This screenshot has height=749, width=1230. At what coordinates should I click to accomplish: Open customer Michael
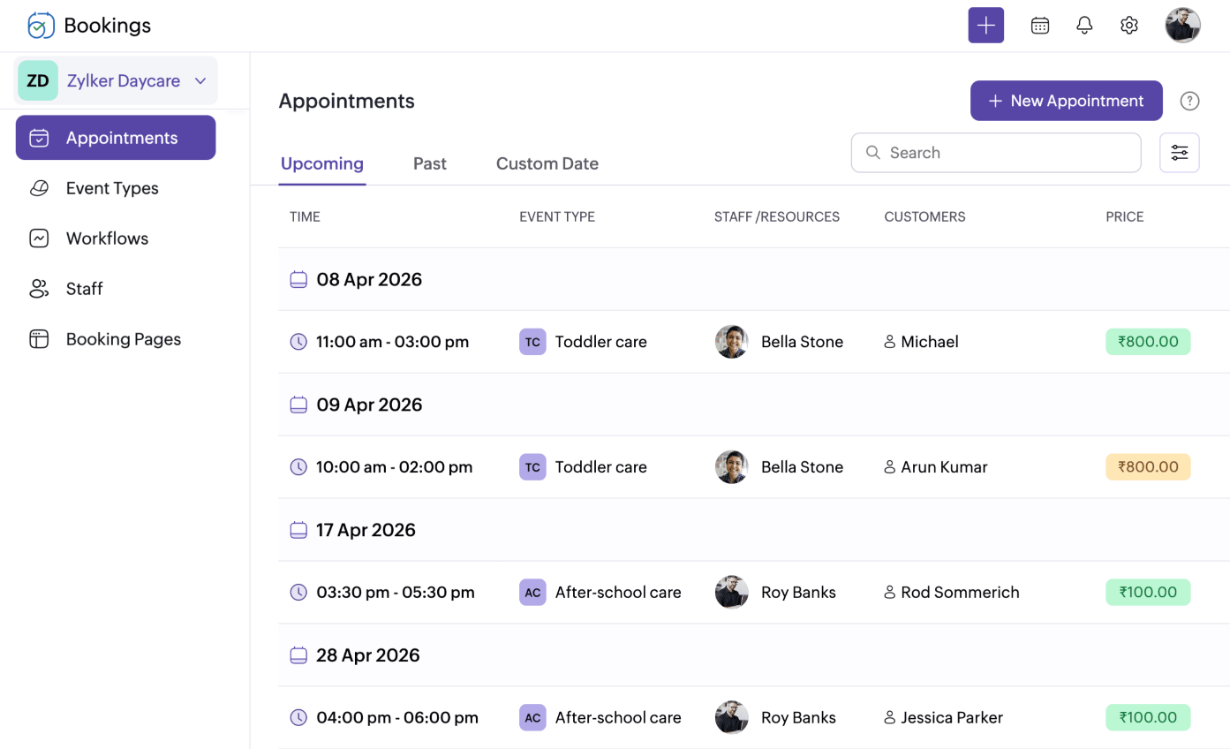[929, 342]
